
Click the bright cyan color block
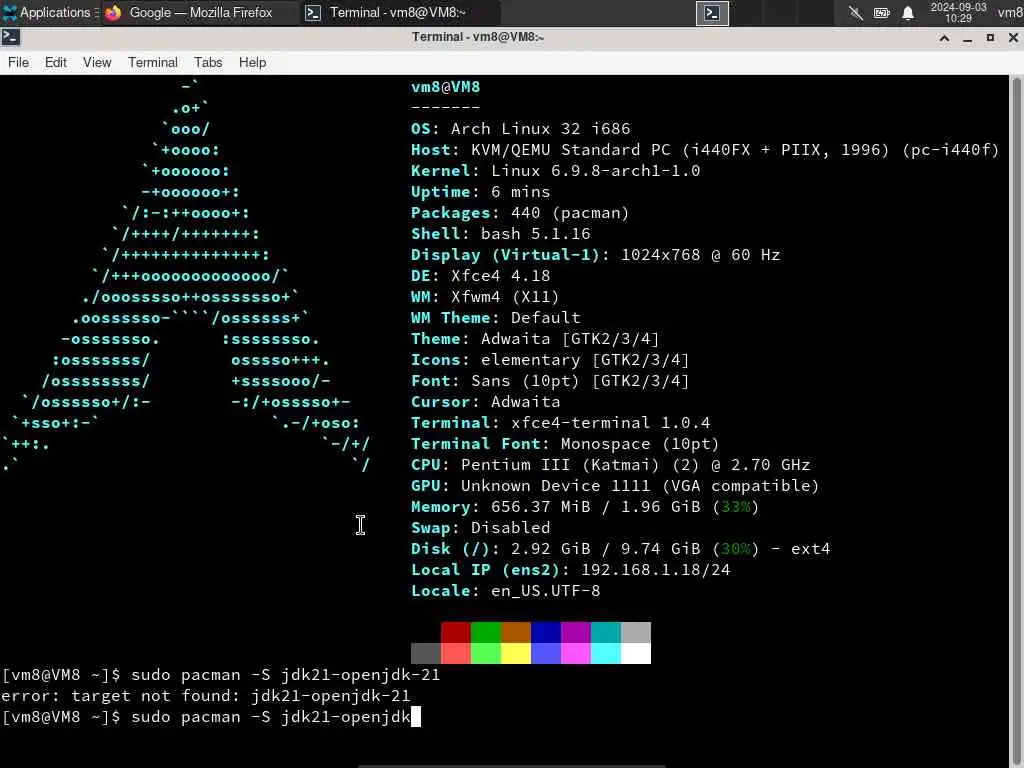coord(606,653)
